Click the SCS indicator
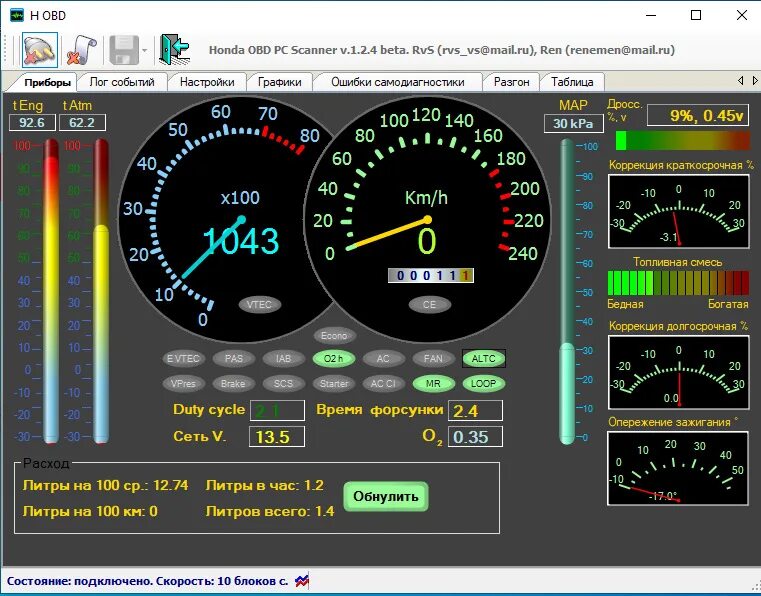 click(x=283, y=383)
